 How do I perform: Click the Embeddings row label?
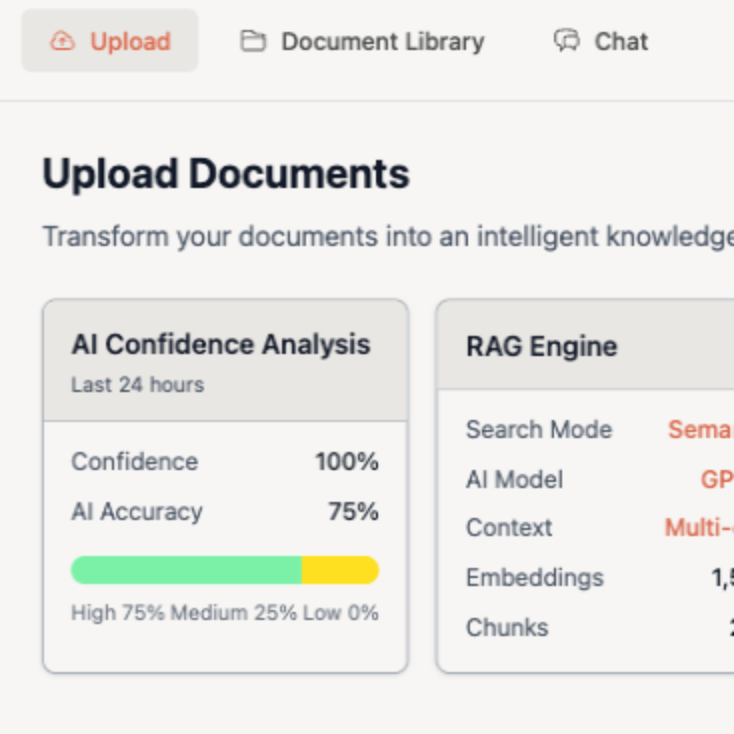pyautogui.click(x=534, y=578)
